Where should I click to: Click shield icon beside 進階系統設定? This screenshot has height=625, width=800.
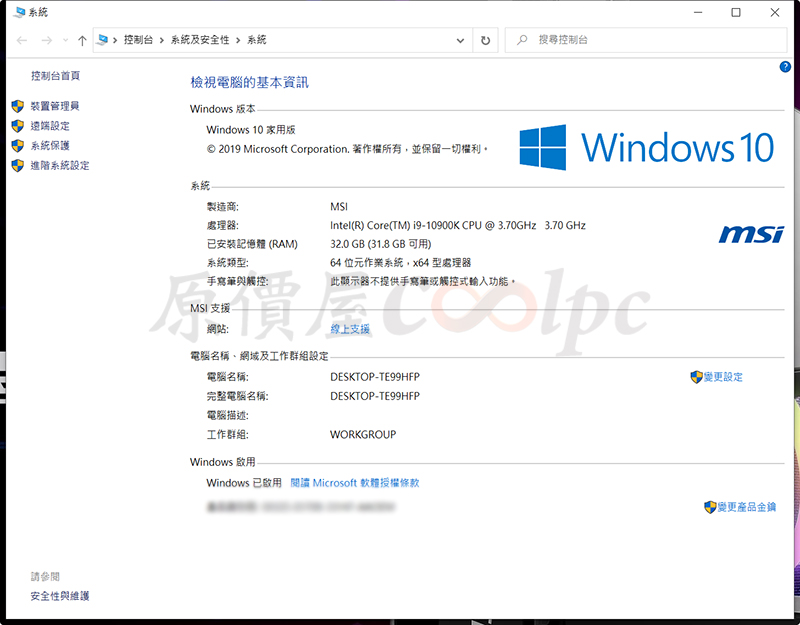pyautogui.click(x=18, y=166)
